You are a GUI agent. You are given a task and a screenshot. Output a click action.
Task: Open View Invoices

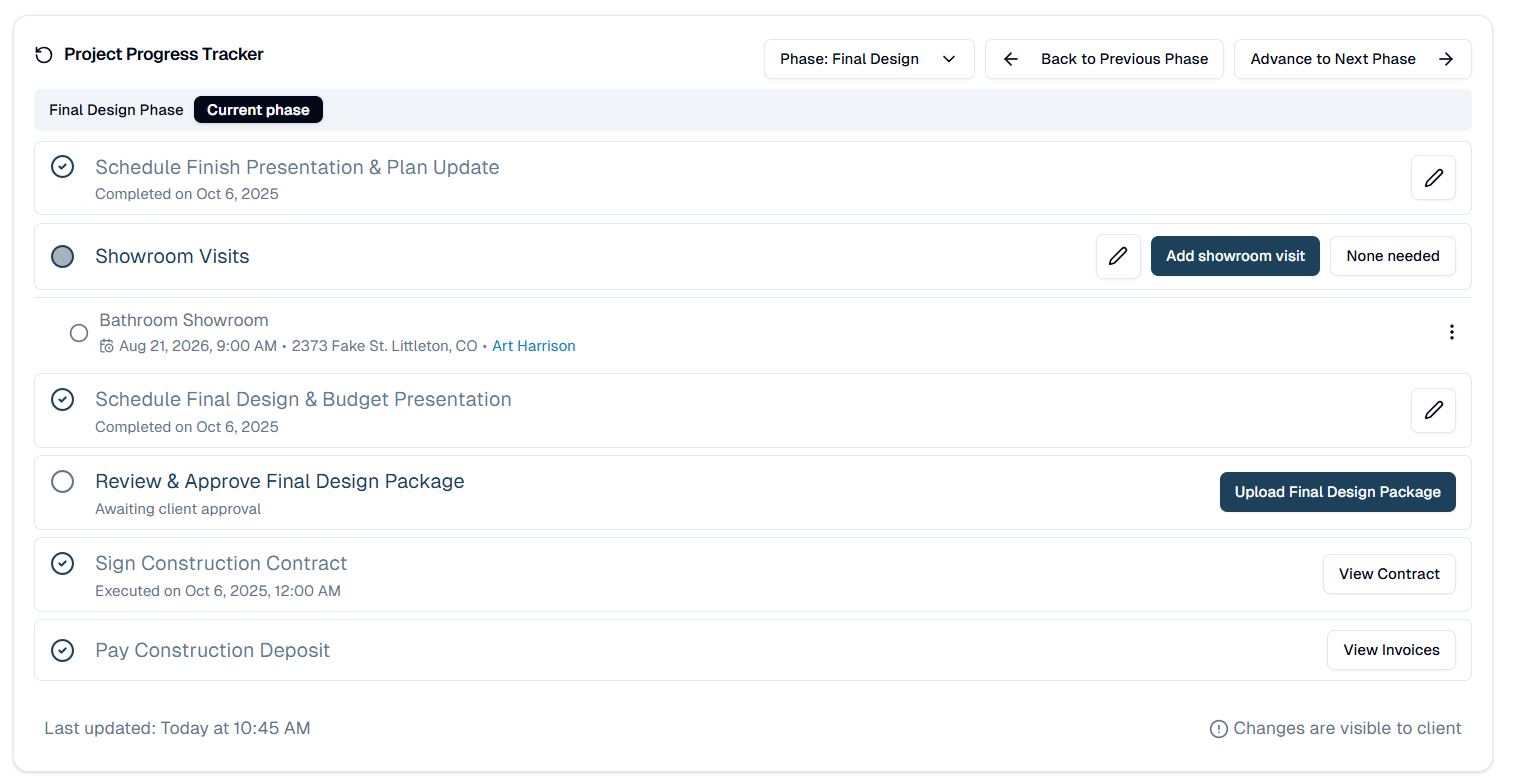[x=1391, y=650]
